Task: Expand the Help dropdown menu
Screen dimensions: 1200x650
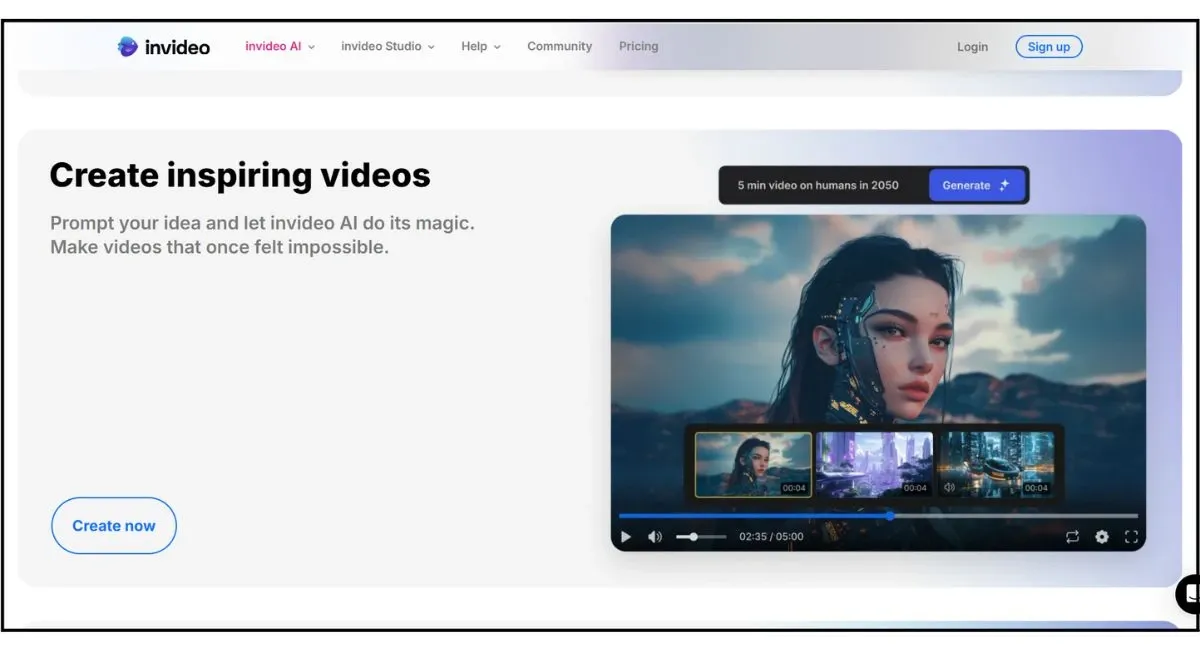Action: pyautogui.click(x=481, y=46)
